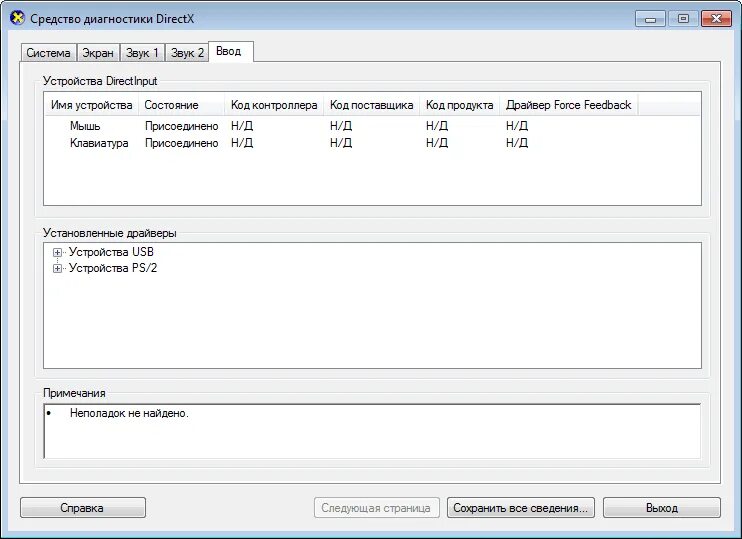
Task: Click Код поставщика Н/Д value for Клавиатура
Action: [341, 143]
